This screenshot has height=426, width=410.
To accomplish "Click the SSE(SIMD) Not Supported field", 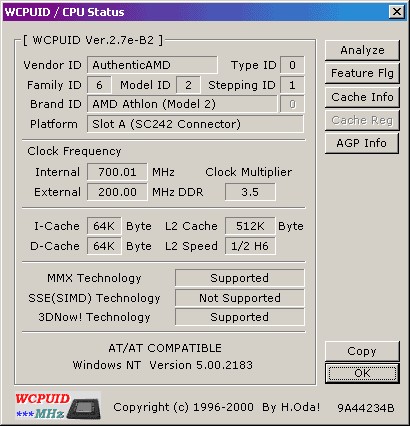I will pos(239,298).
